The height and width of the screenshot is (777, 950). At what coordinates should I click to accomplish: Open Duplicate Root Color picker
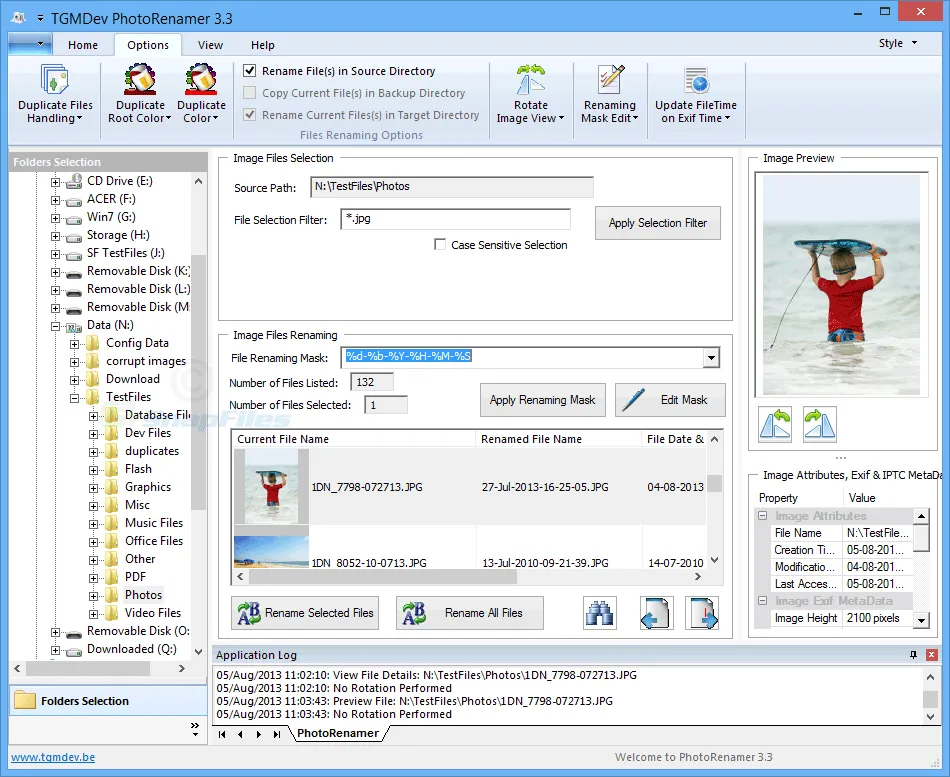(x=140, y=95)
